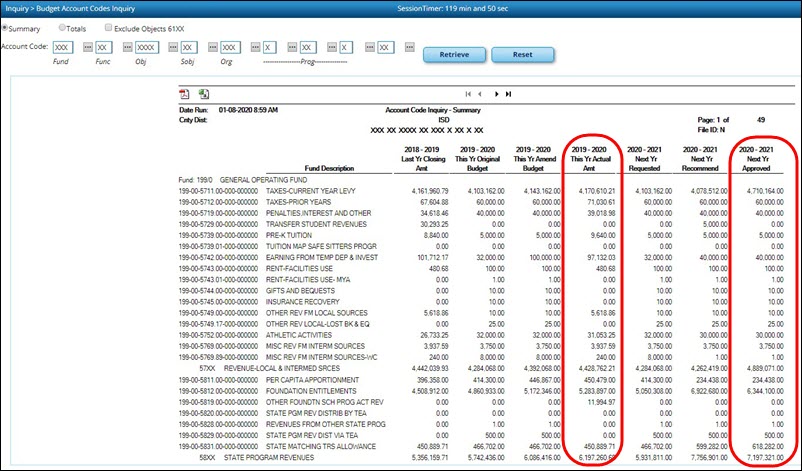Jump to last report page
802x471 pixels.
[509, 94]
